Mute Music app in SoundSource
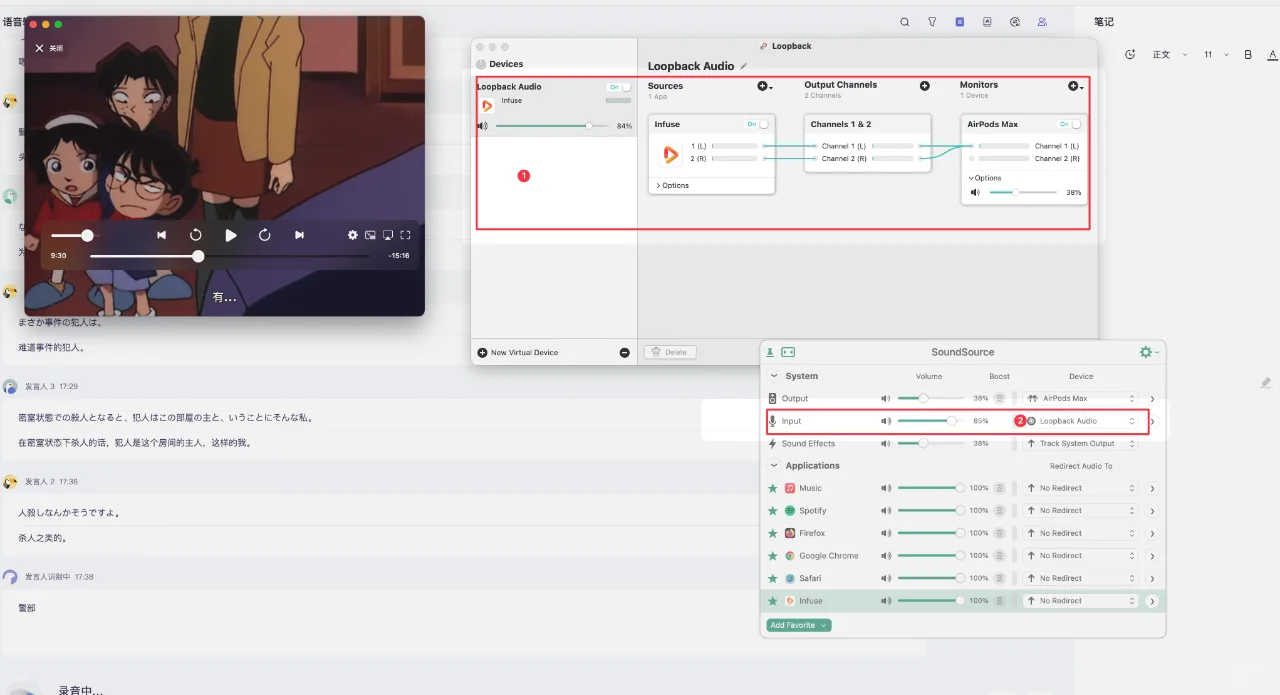The height and width of the screenshot is (695, 1280). pos(886,488)
